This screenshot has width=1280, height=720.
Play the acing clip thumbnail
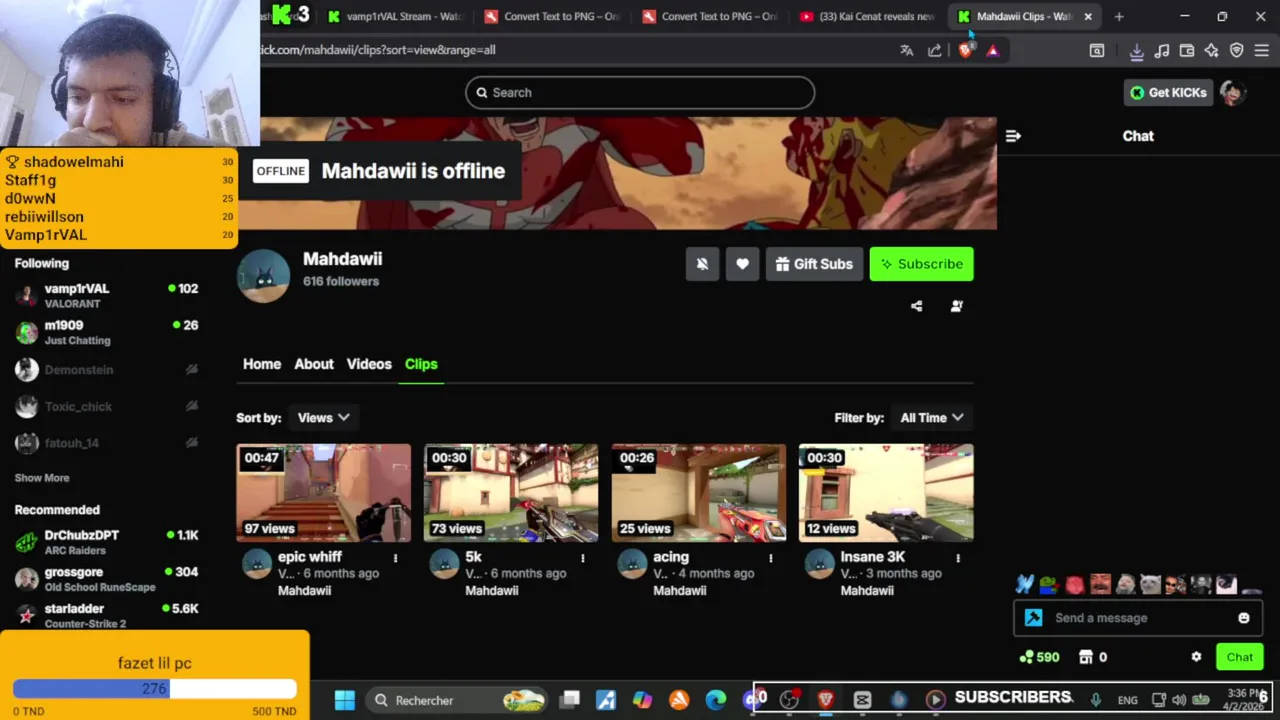pos(699,493)
